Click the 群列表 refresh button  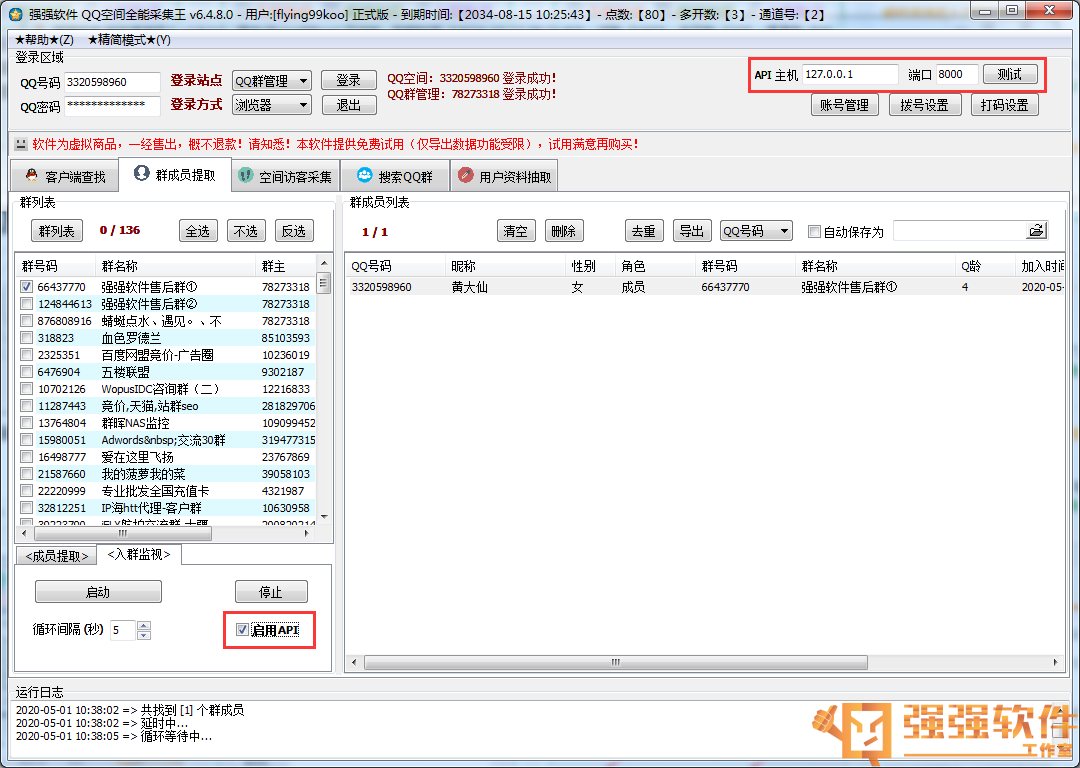click(56, 231)
